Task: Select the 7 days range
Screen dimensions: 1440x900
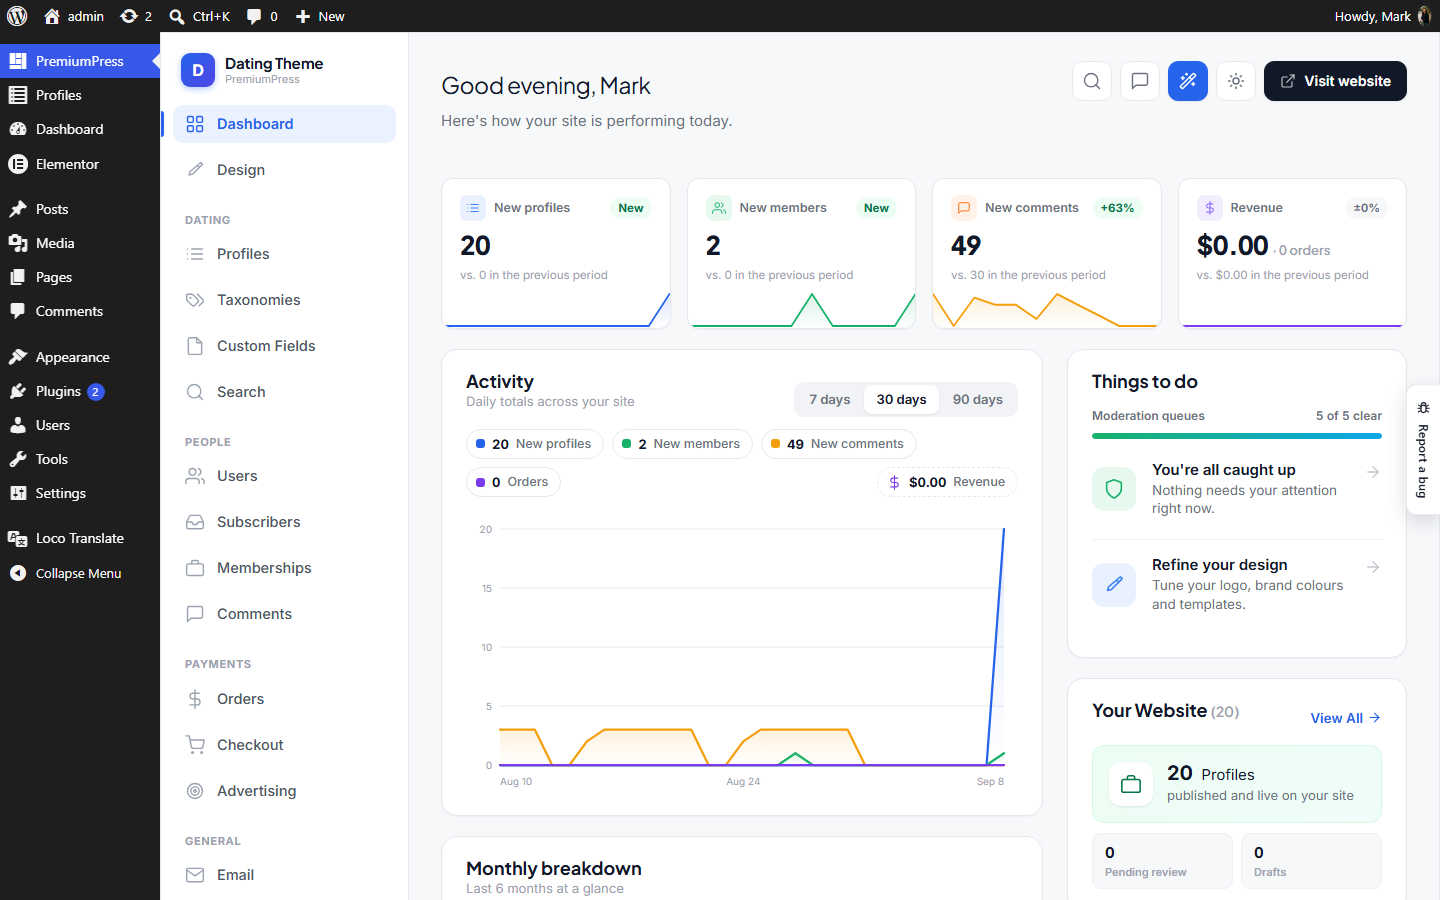Action: [x=830, y=399]
